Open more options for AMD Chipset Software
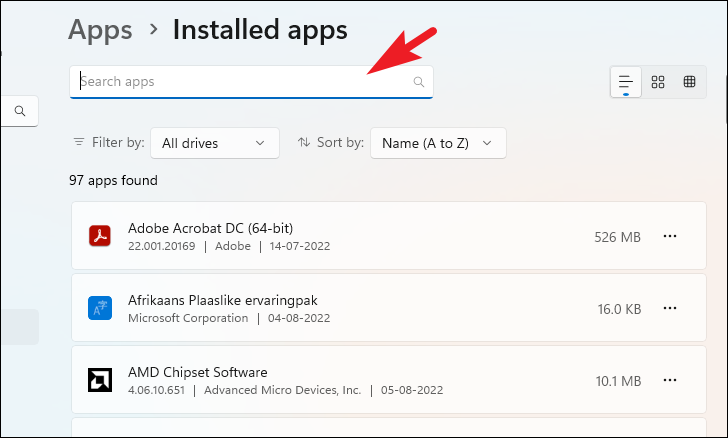The height and width of the screenshot is (438, 728). (670, 380)
